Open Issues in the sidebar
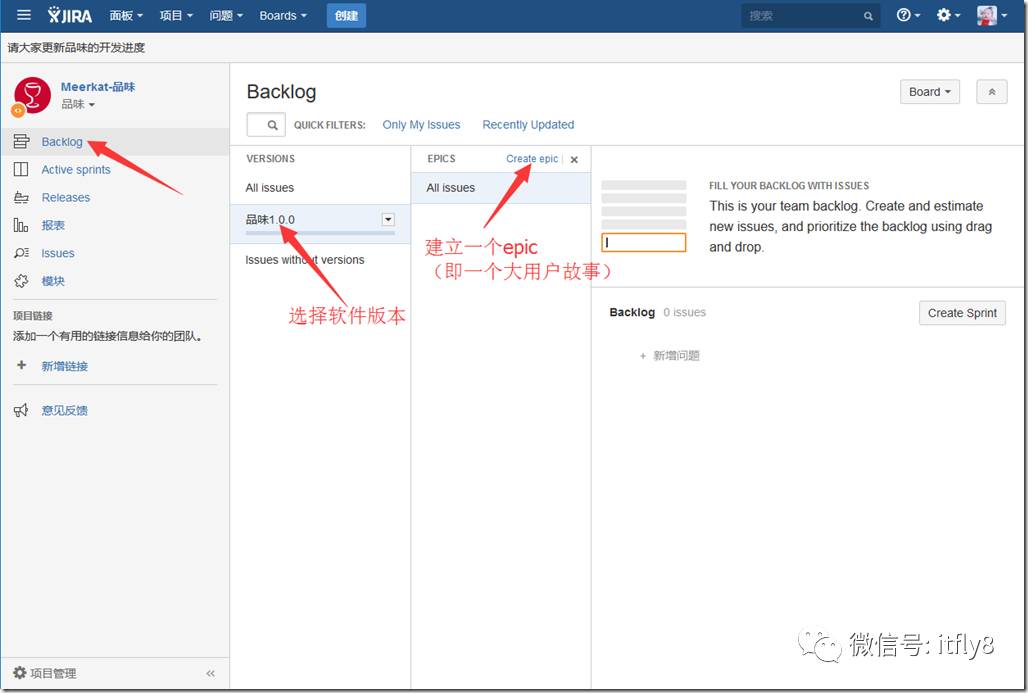 58,253
